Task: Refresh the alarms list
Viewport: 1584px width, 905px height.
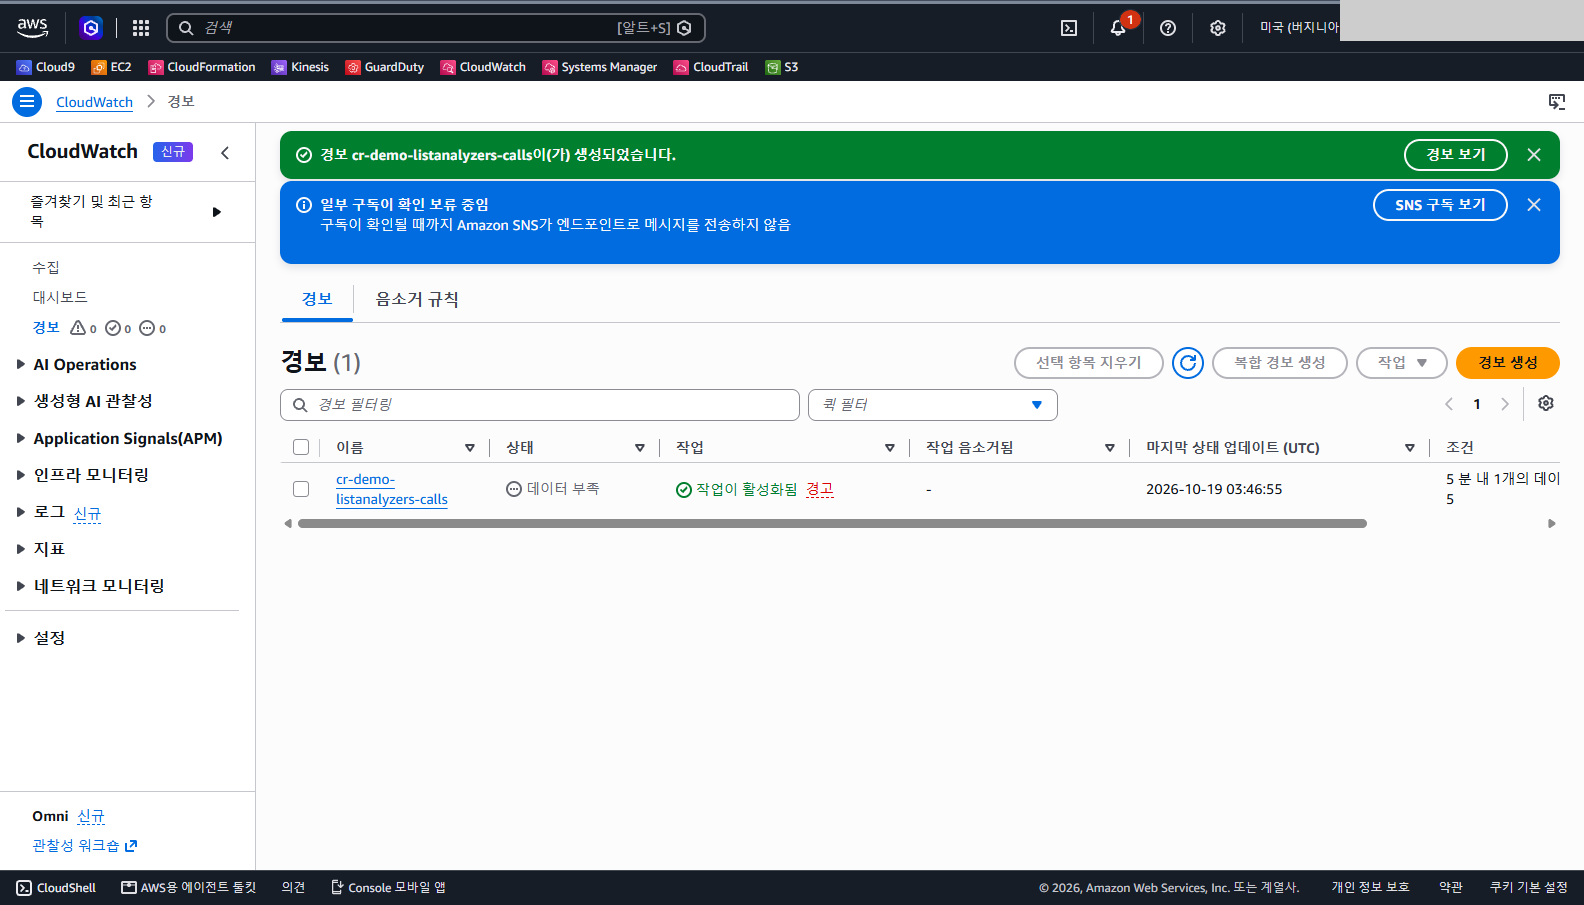Action: [x=1188, y=363]
